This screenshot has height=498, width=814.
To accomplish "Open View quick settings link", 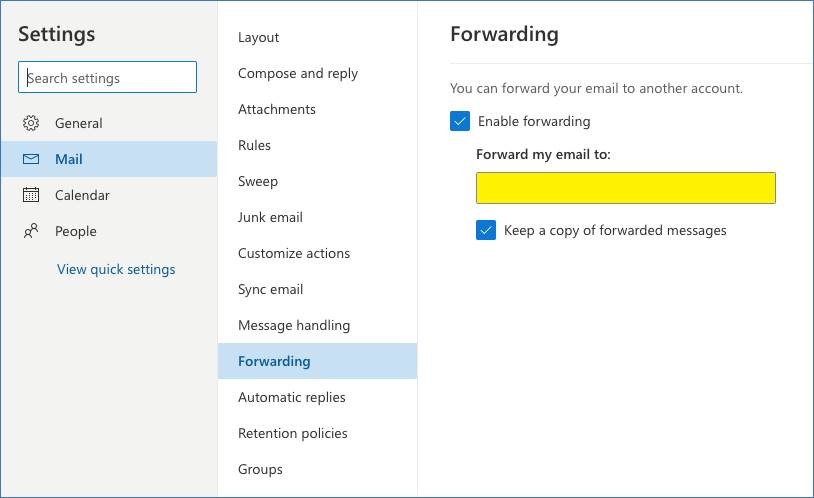I will point(116,270).
